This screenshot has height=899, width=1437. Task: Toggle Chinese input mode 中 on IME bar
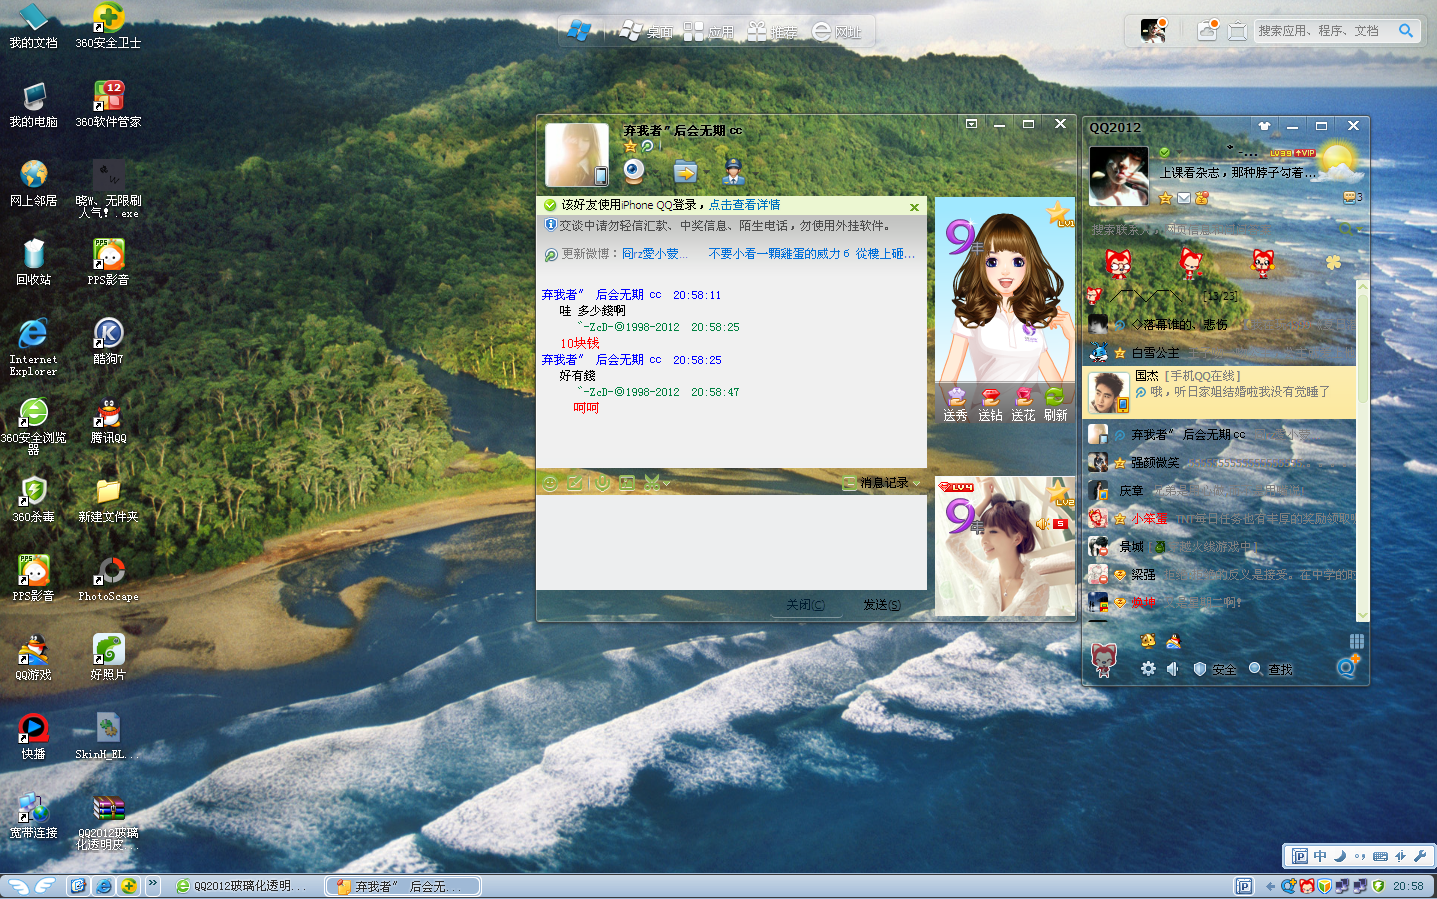coord(1320,856)
